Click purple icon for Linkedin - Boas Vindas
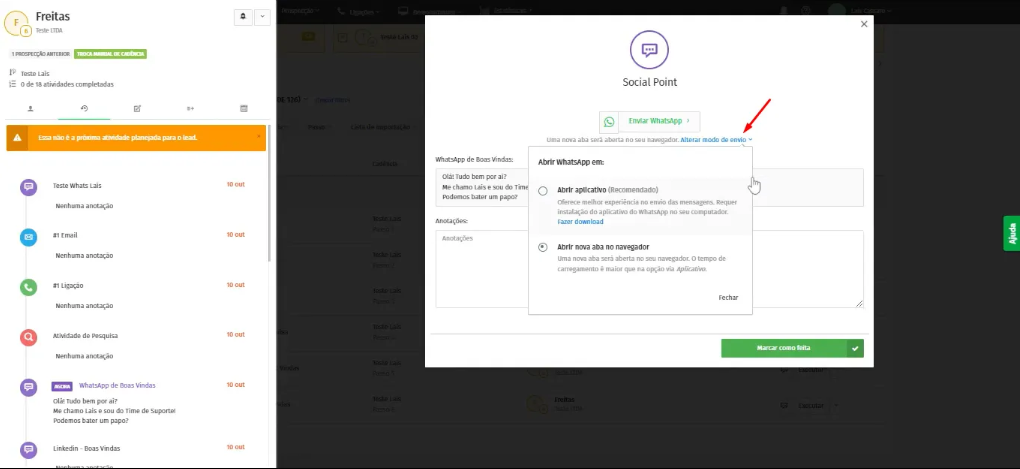 [x=28, y=450]
